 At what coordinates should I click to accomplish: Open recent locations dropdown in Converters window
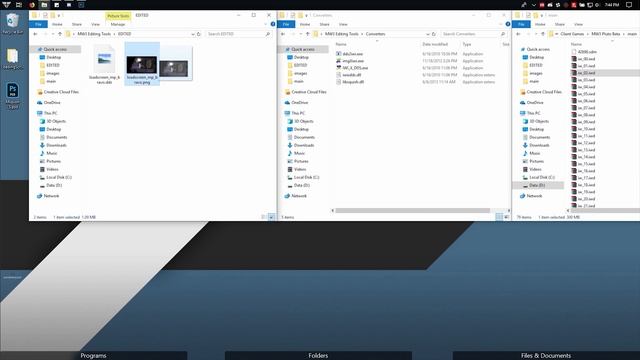(x=300, y=34)
